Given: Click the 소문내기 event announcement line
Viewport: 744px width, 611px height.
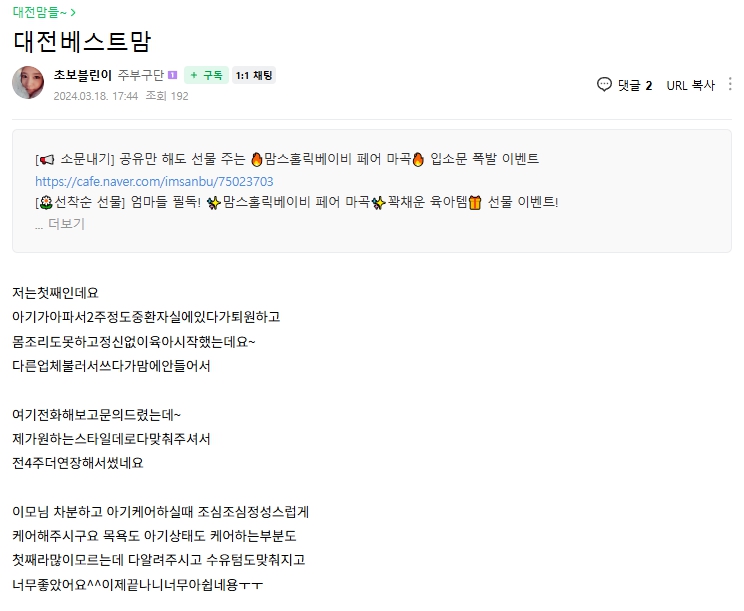Looking at the screenshot, I should [x=287, y=159].
